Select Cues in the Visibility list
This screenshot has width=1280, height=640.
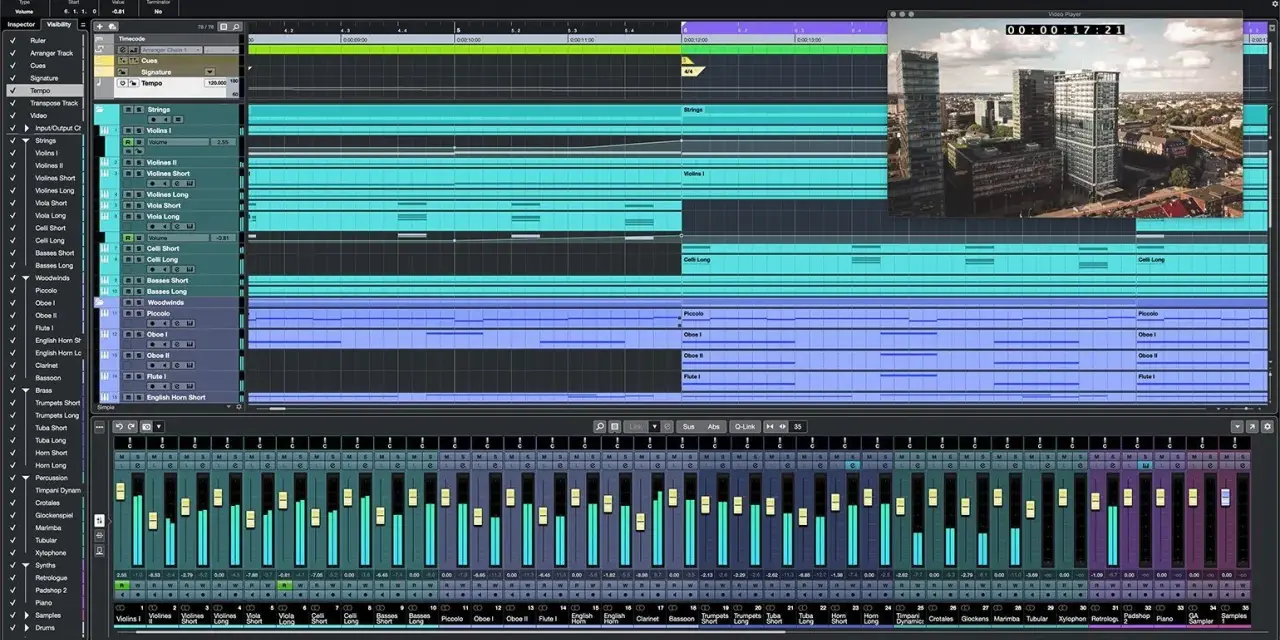click(38, 65)
